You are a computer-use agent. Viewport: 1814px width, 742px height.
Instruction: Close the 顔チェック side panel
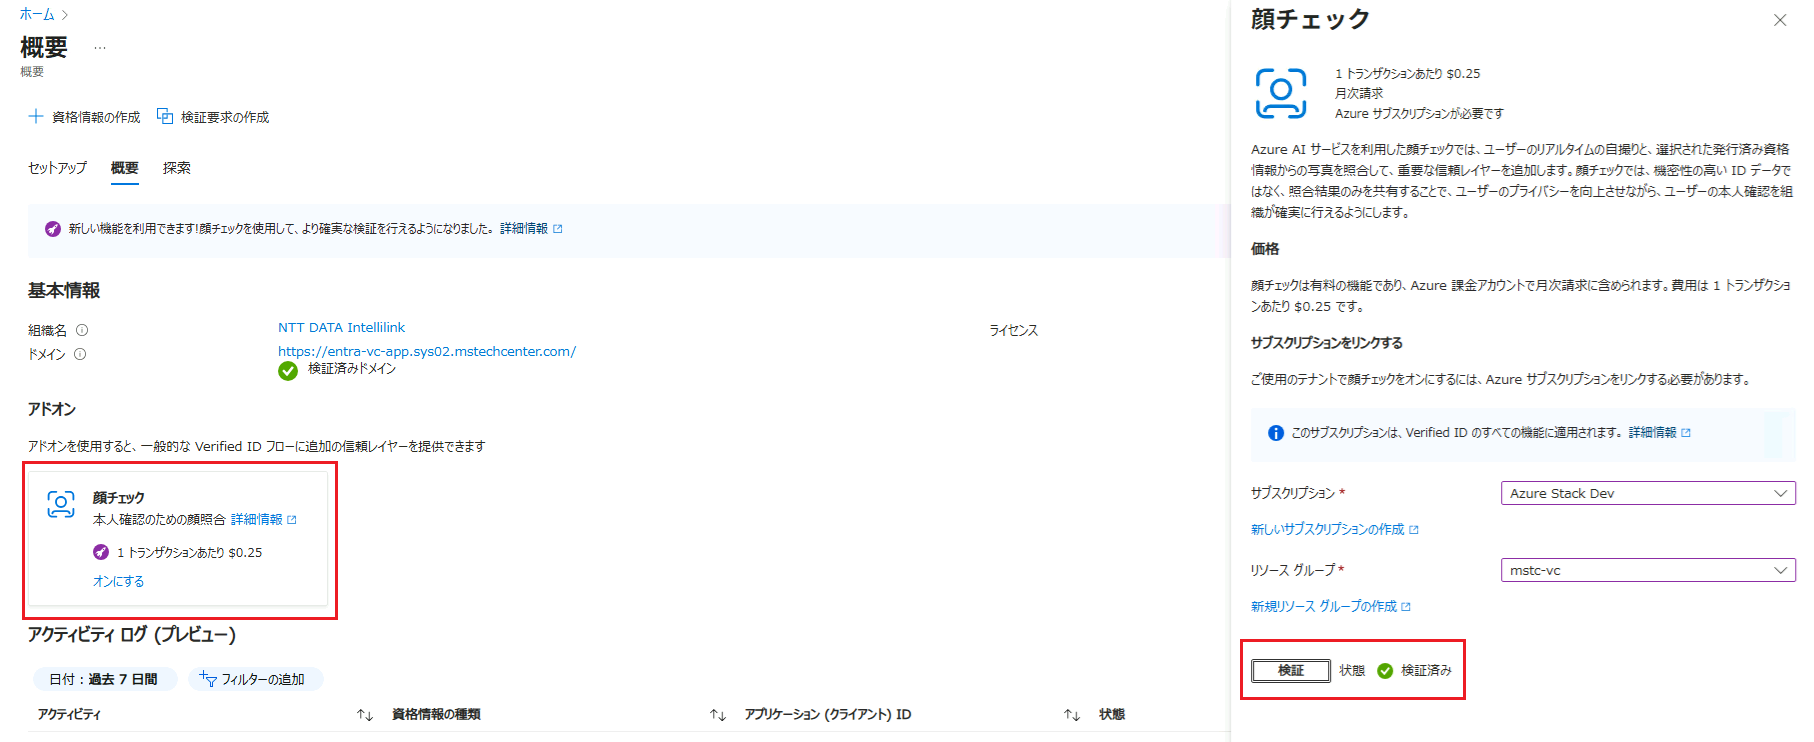tap(1780, 20)
